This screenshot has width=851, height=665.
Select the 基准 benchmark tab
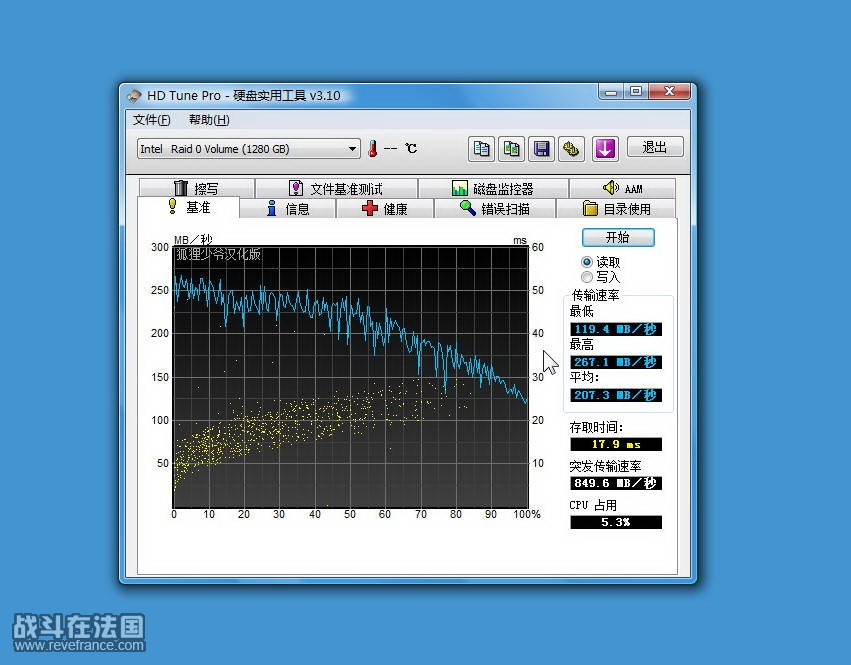click(188, 207)
